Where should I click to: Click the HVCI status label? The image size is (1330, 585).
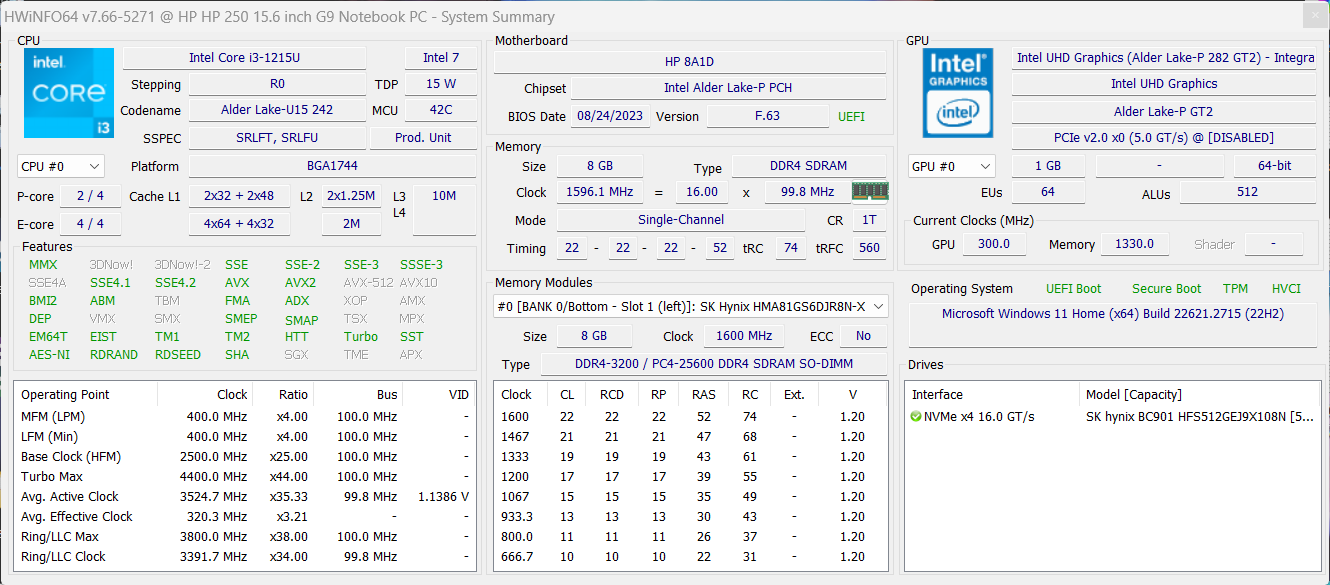tap(1286, 289)
